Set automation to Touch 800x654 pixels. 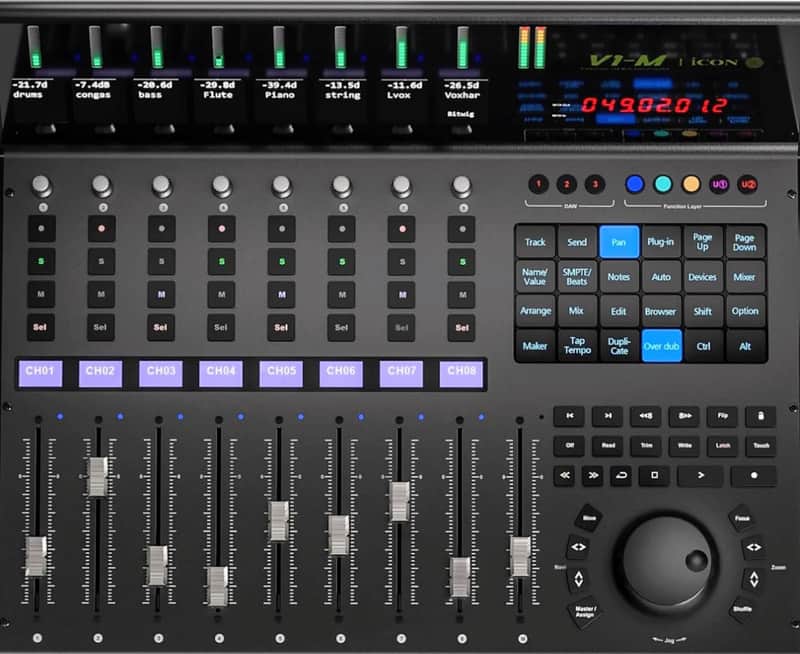[x=761, y=445]
